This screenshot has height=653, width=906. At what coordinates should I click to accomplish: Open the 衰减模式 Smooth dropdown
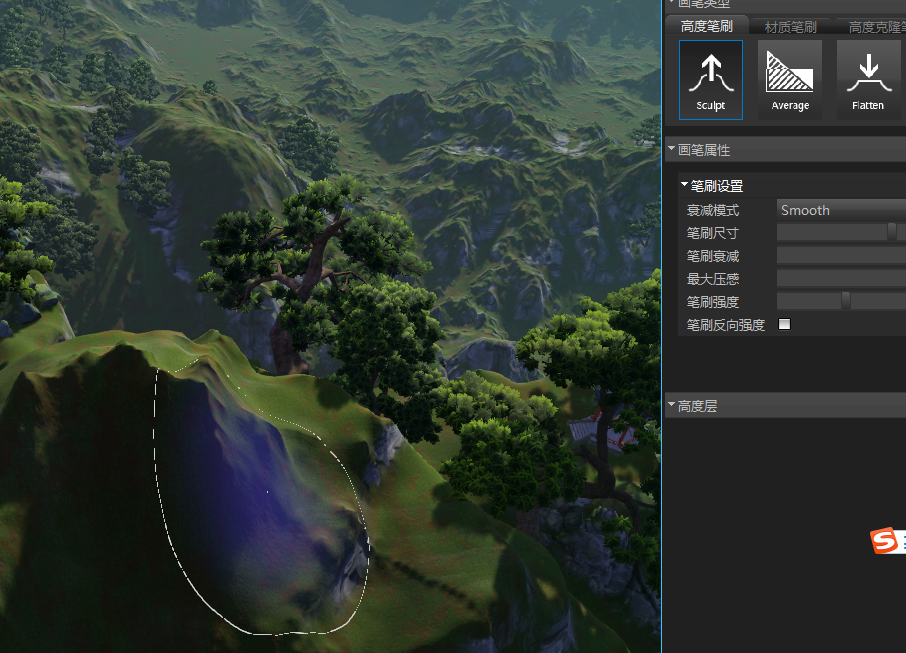(840, 210)
